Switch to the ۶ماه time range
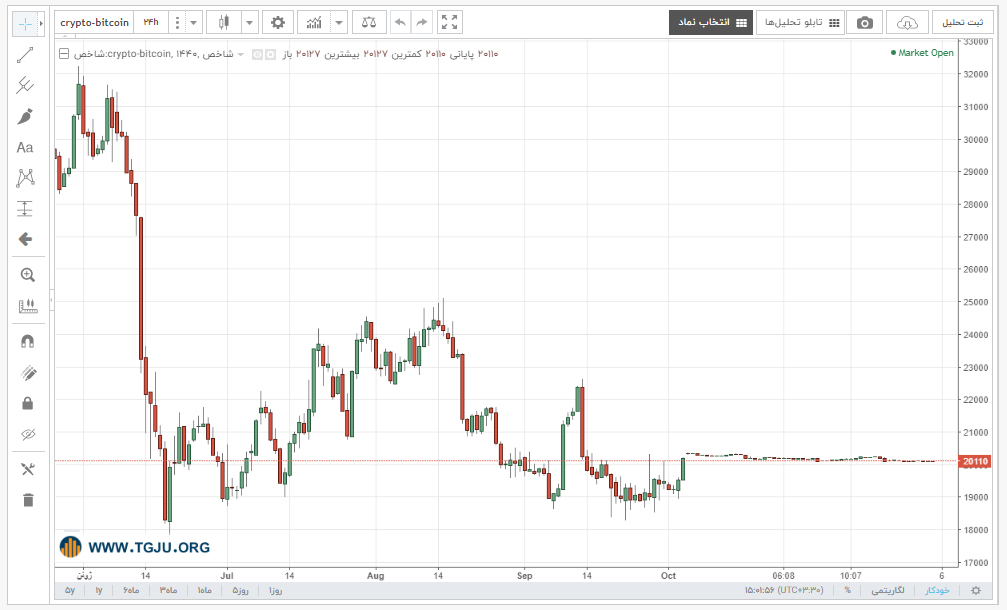This screenshot has width=1007, height=610. pyautogui.click(x=131, y=590)
